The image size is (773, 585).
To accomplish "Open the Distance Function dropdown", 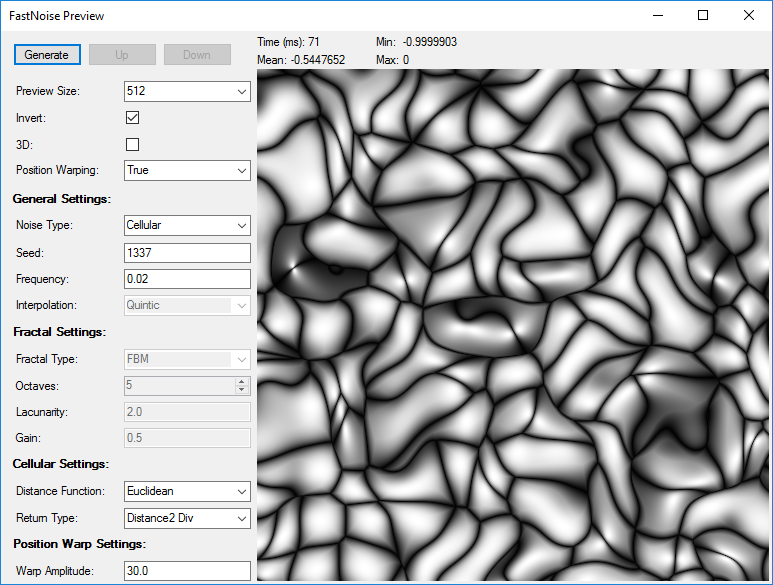I will [187, 491].
